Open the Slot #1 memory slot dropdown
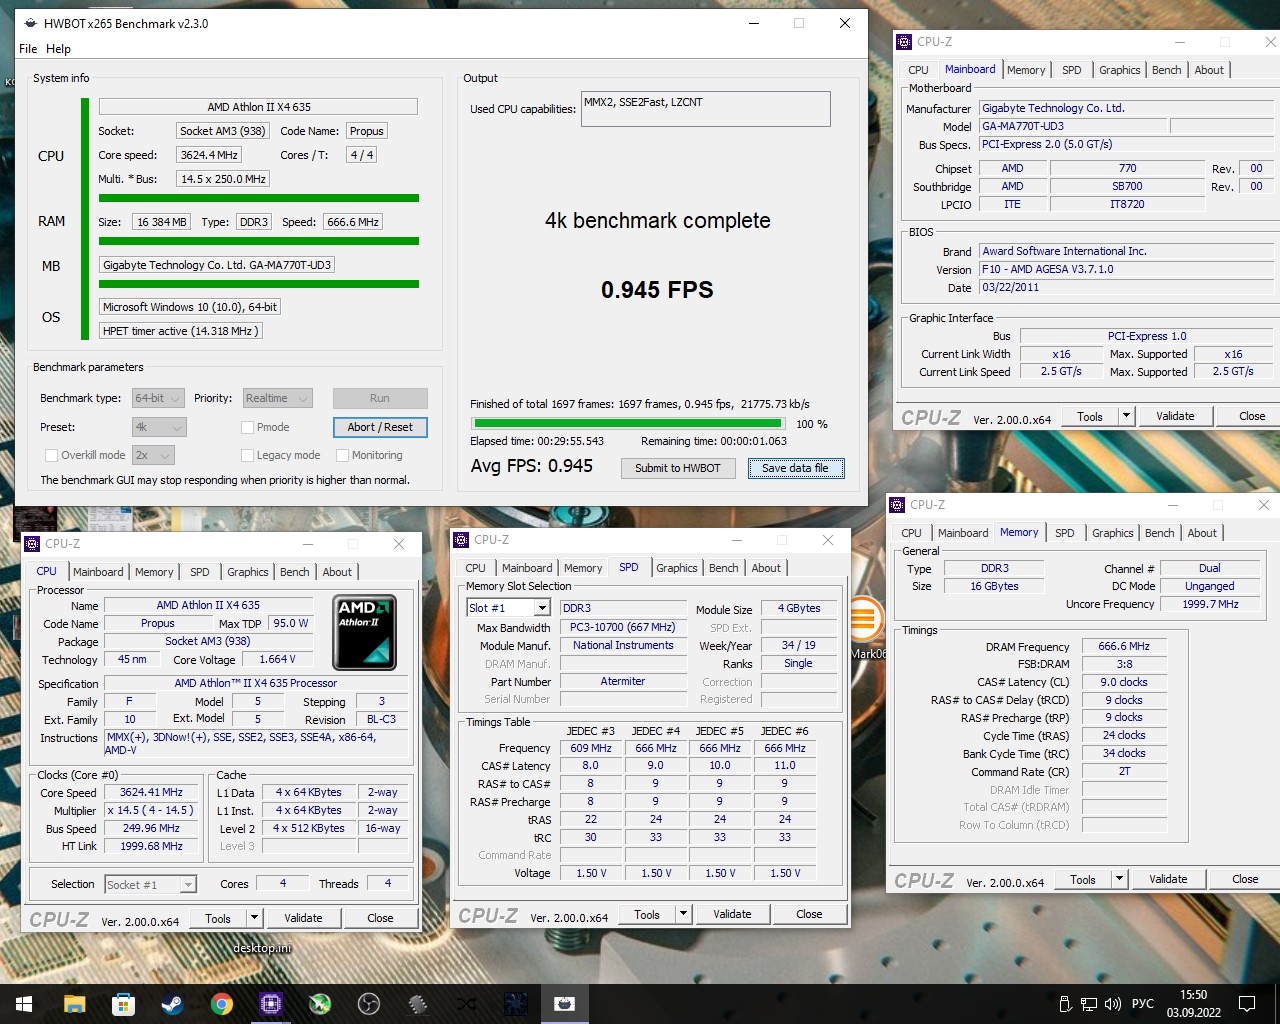This screenshot has width=1280, height=1024. (508, 608)
